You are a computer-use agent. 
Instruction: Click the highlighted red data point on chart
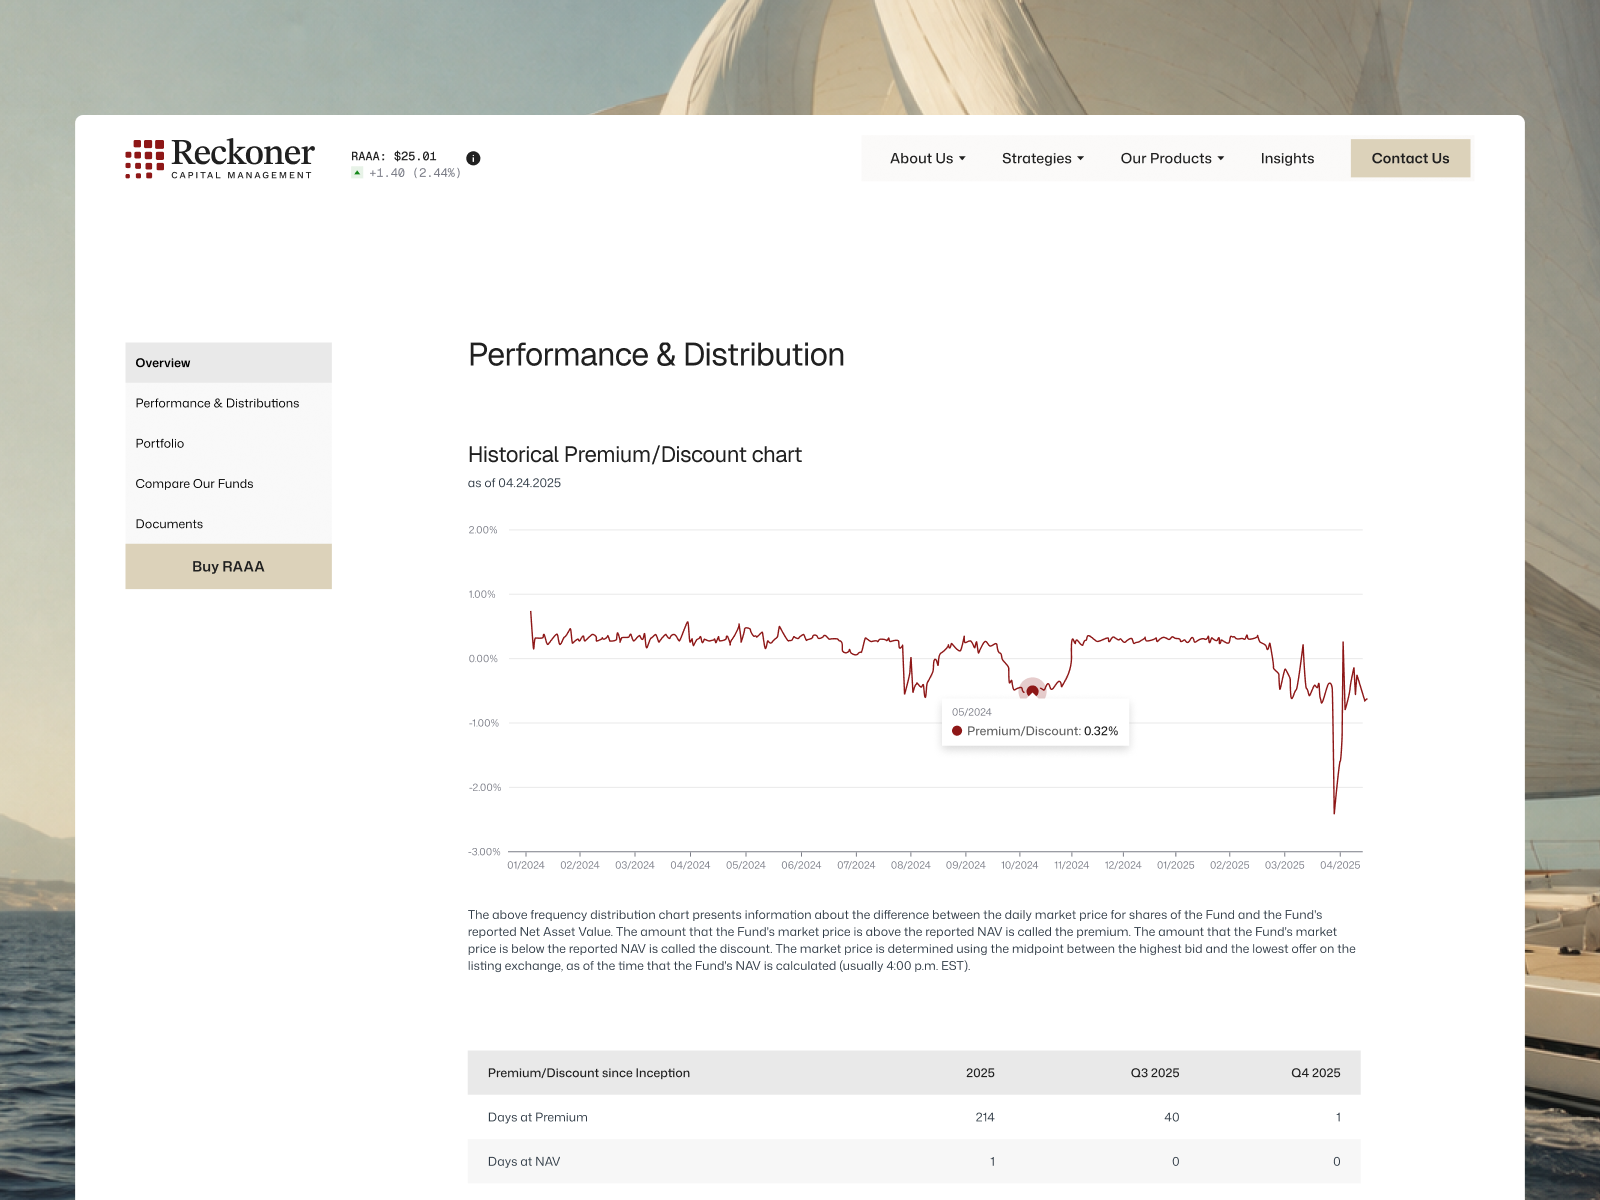tap(1032, 690)
